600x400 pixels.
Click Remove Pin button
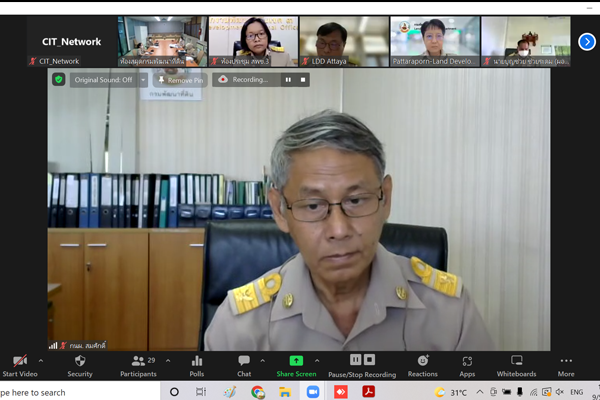(x=181, y=80)
